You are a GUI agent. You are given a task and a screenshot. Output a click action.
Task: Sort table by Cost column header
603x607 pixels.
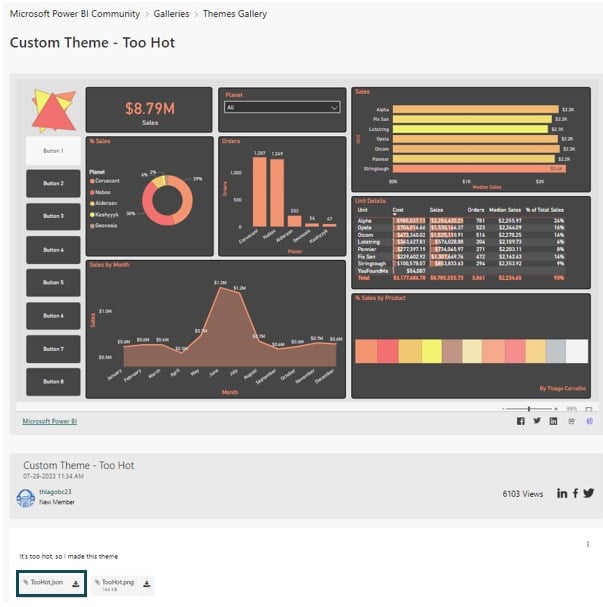click(x=398, y=210)
